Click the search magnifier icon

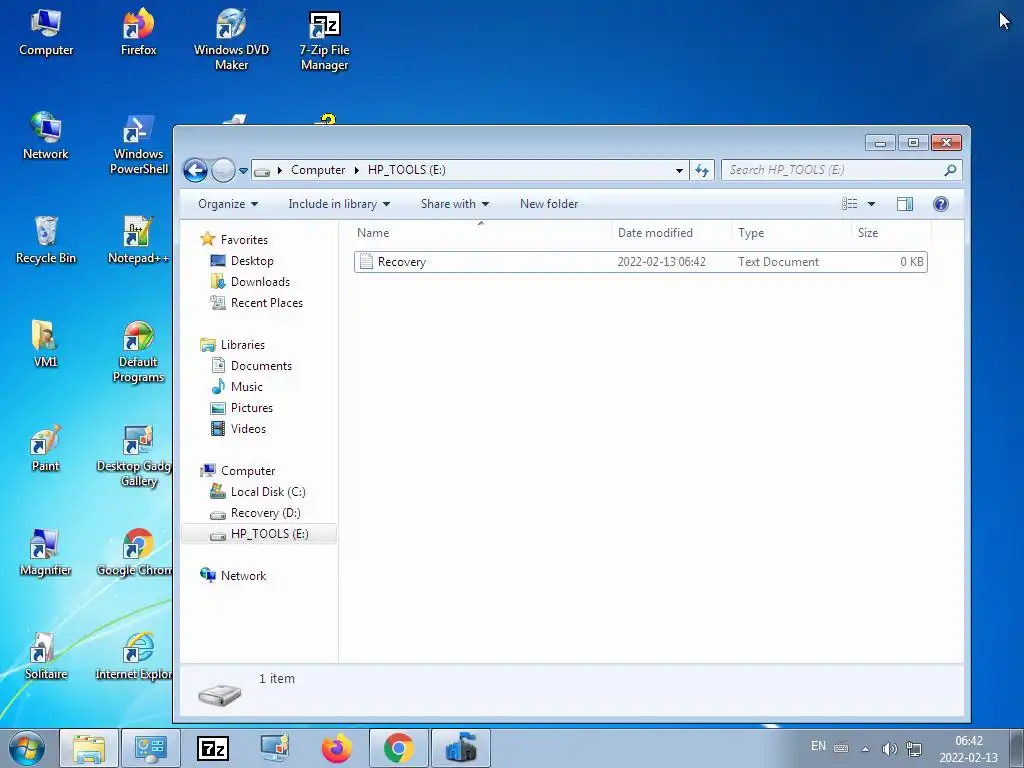pyautogui.click(x=950, y=170)
